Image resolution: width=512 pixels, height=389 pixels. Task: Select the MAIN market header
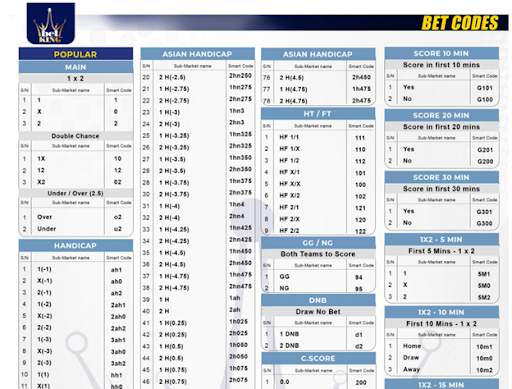click(x=76, y=67)
